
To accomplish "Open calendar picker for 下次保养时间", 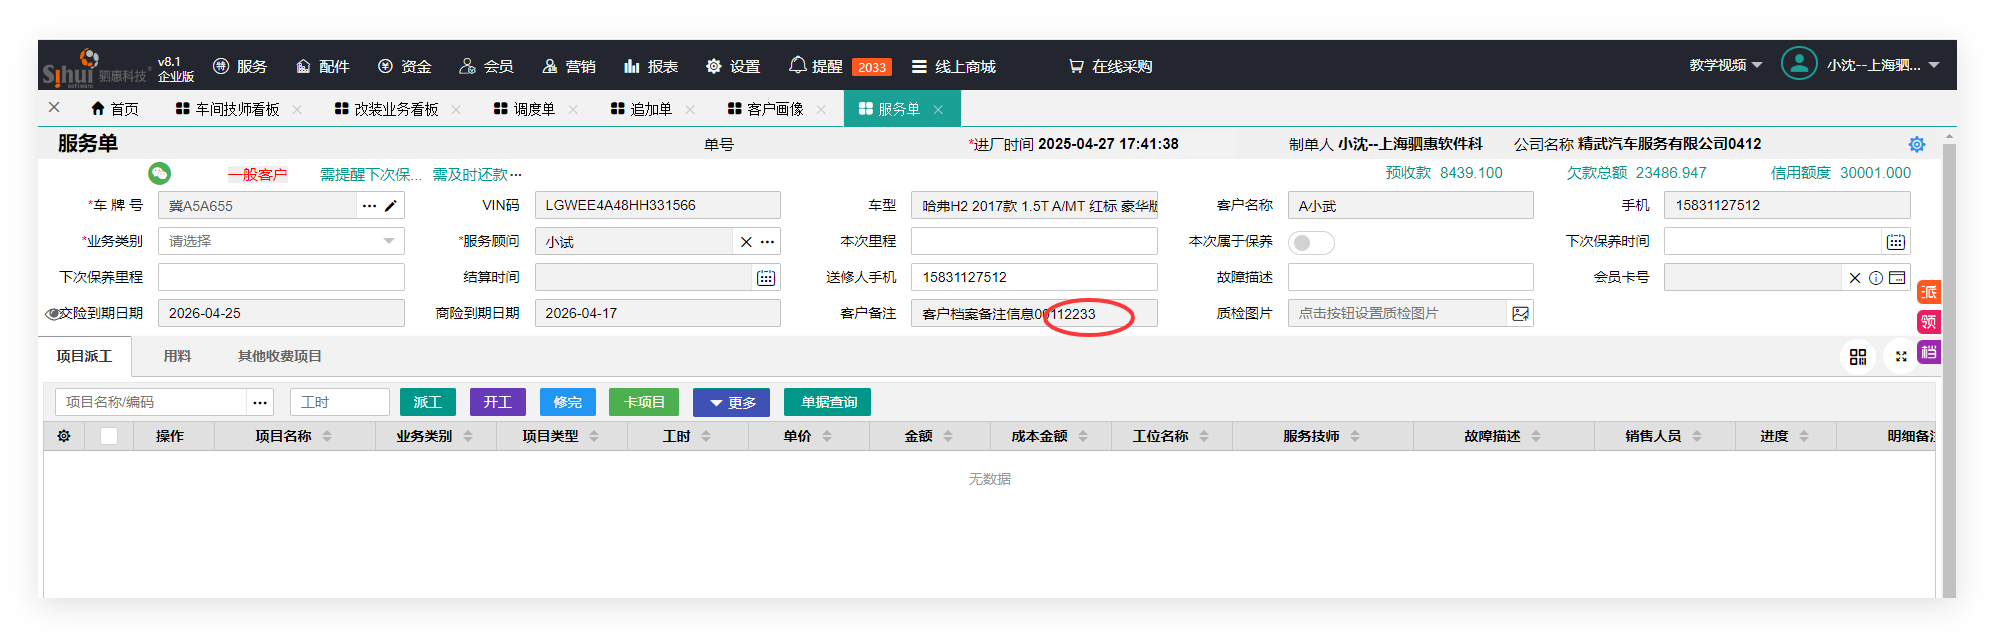I will (x=1895, y=242).
